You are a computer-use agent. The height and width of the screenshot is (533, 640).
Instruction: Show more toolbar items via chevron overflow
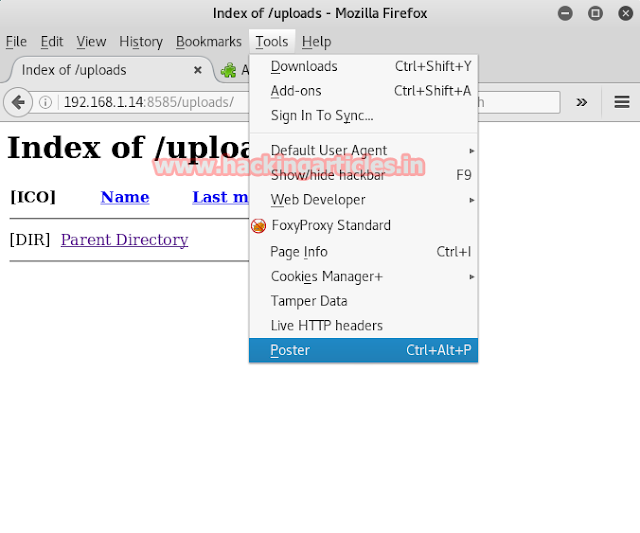(582, 102)
